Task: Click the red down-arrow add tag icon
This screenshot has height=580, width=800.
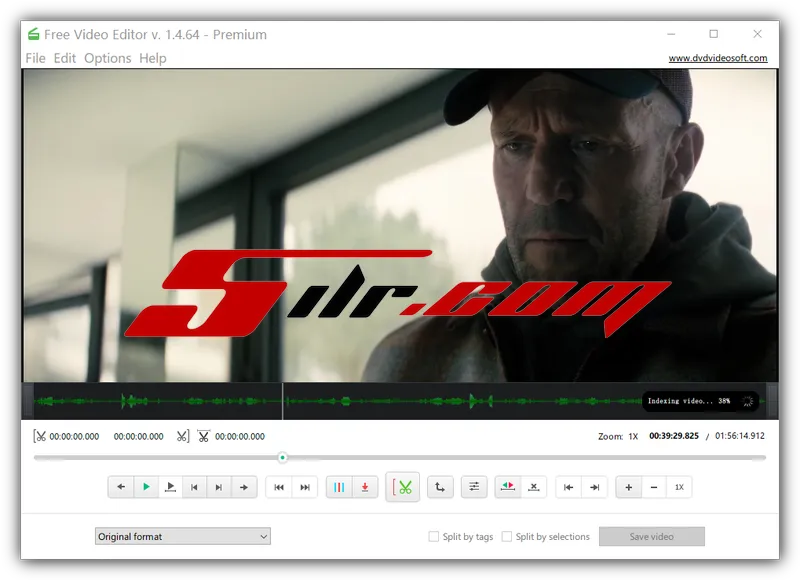Action: tap(365, 487)
